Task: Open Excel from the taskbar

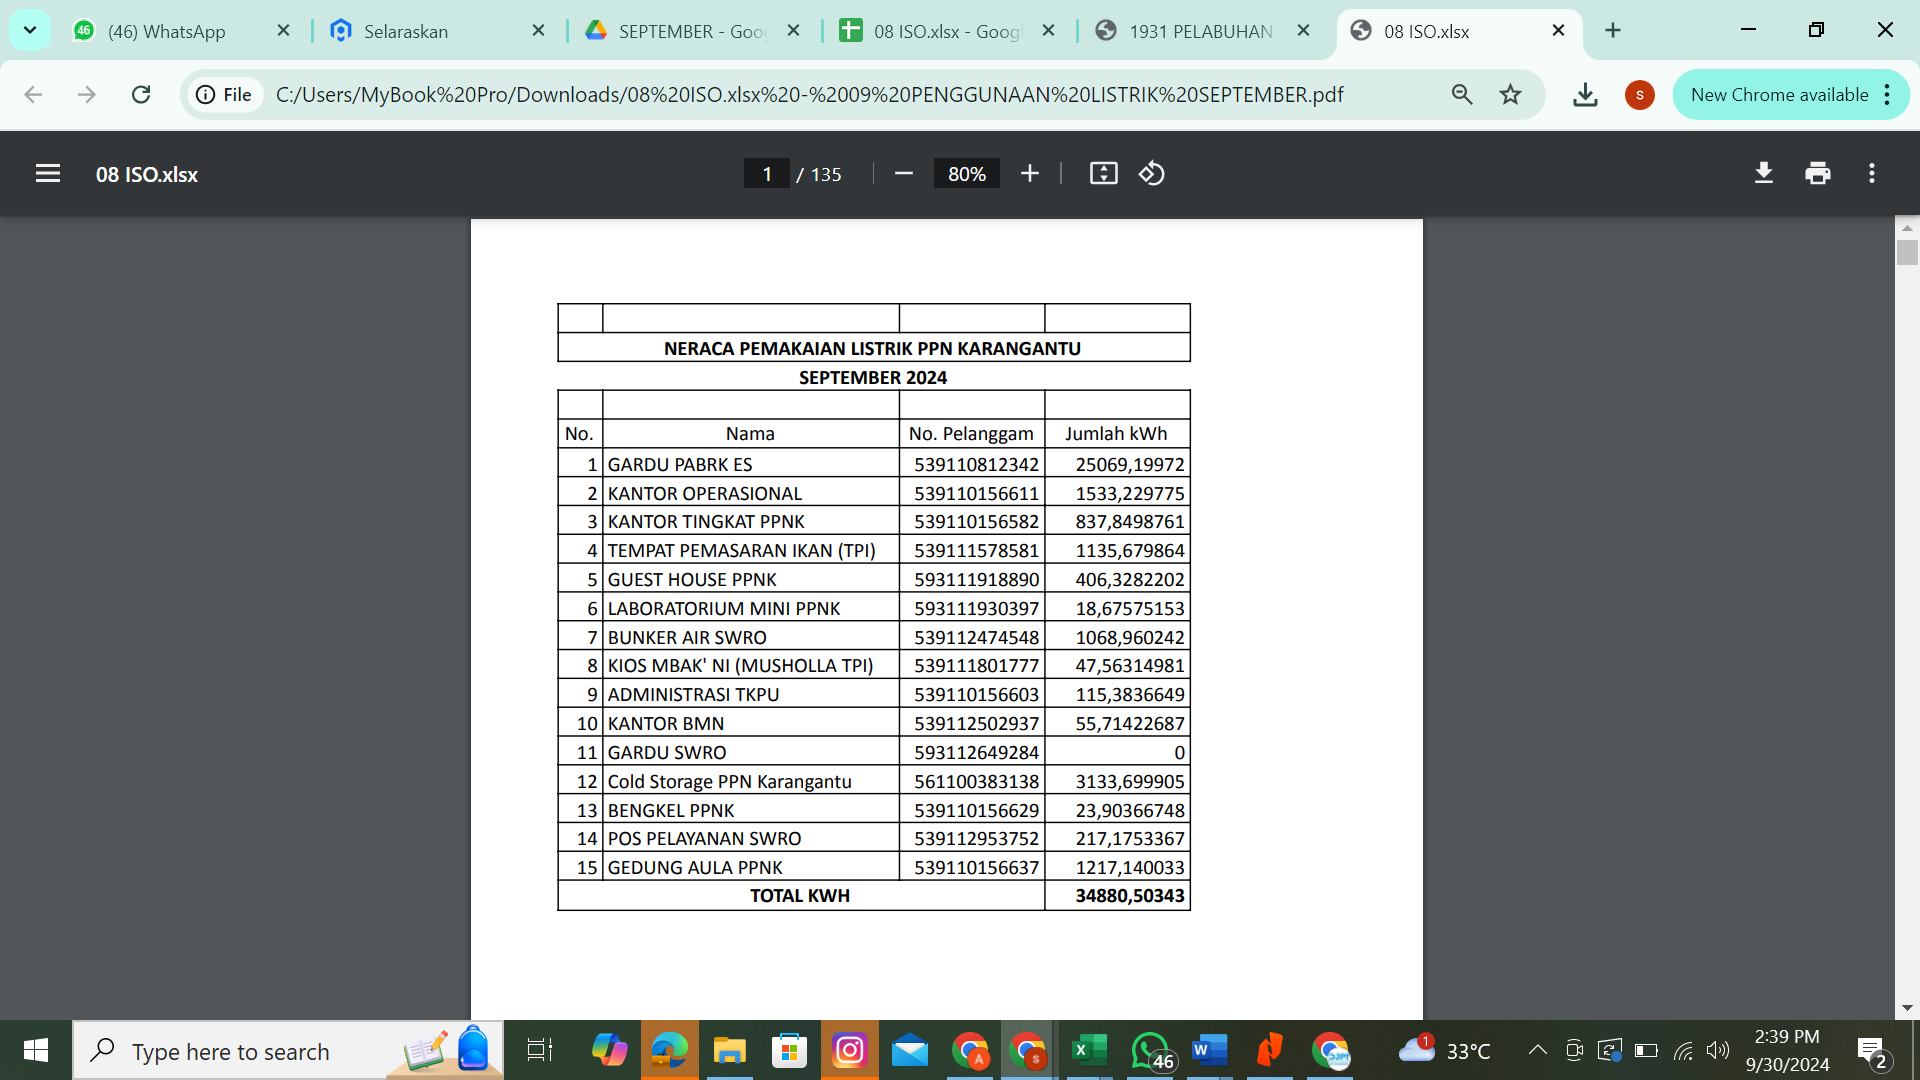Action: pos(1089,1050)
